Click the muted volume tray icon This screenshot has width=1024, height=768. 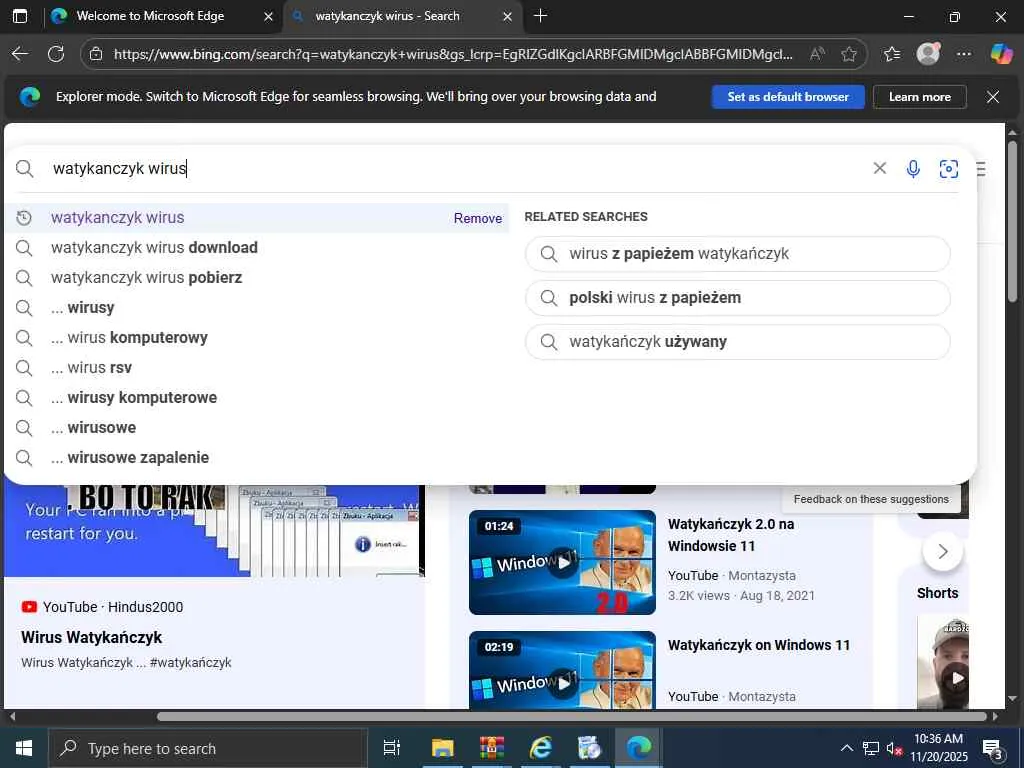pyautogui.click(x=893, y=748)
